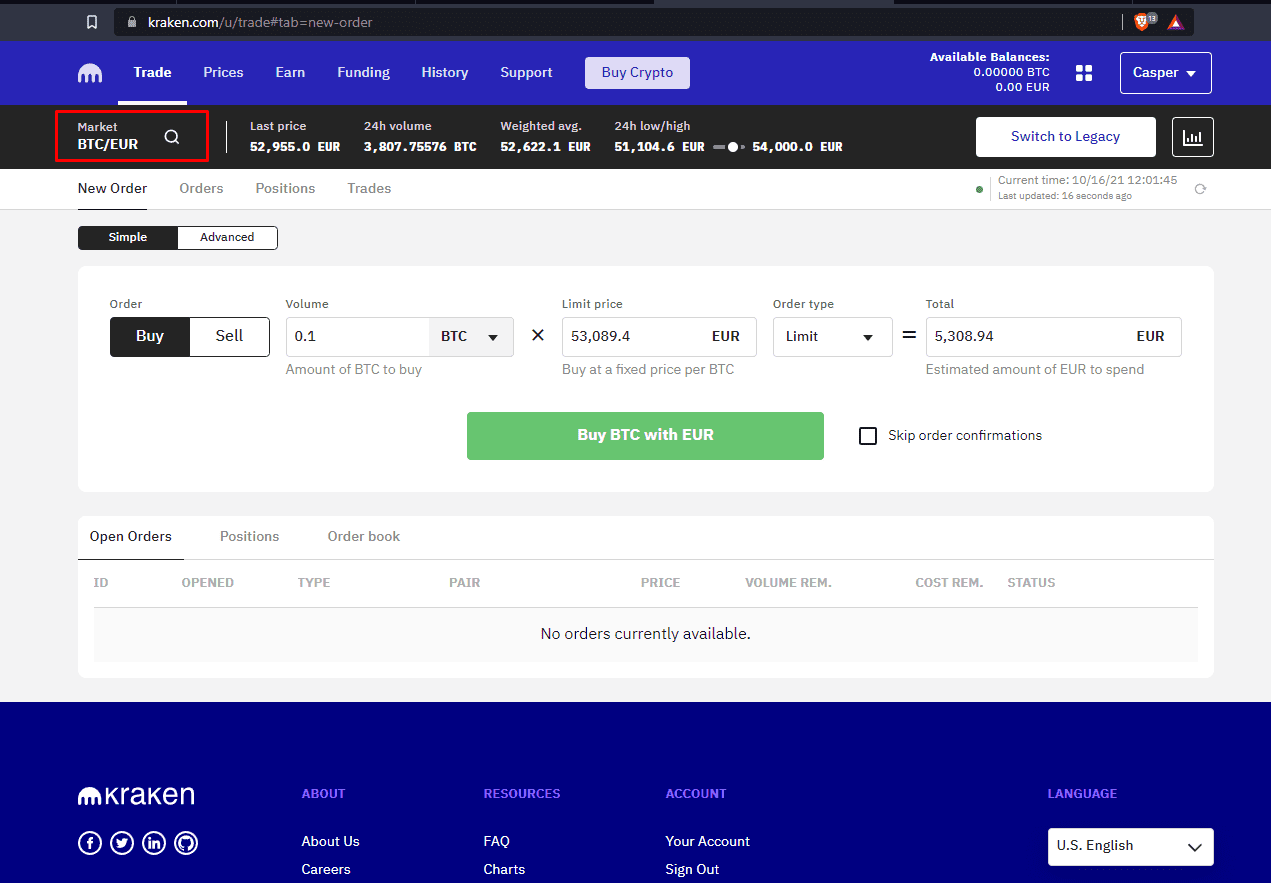Open the apps grid icon

(1084, 73)
